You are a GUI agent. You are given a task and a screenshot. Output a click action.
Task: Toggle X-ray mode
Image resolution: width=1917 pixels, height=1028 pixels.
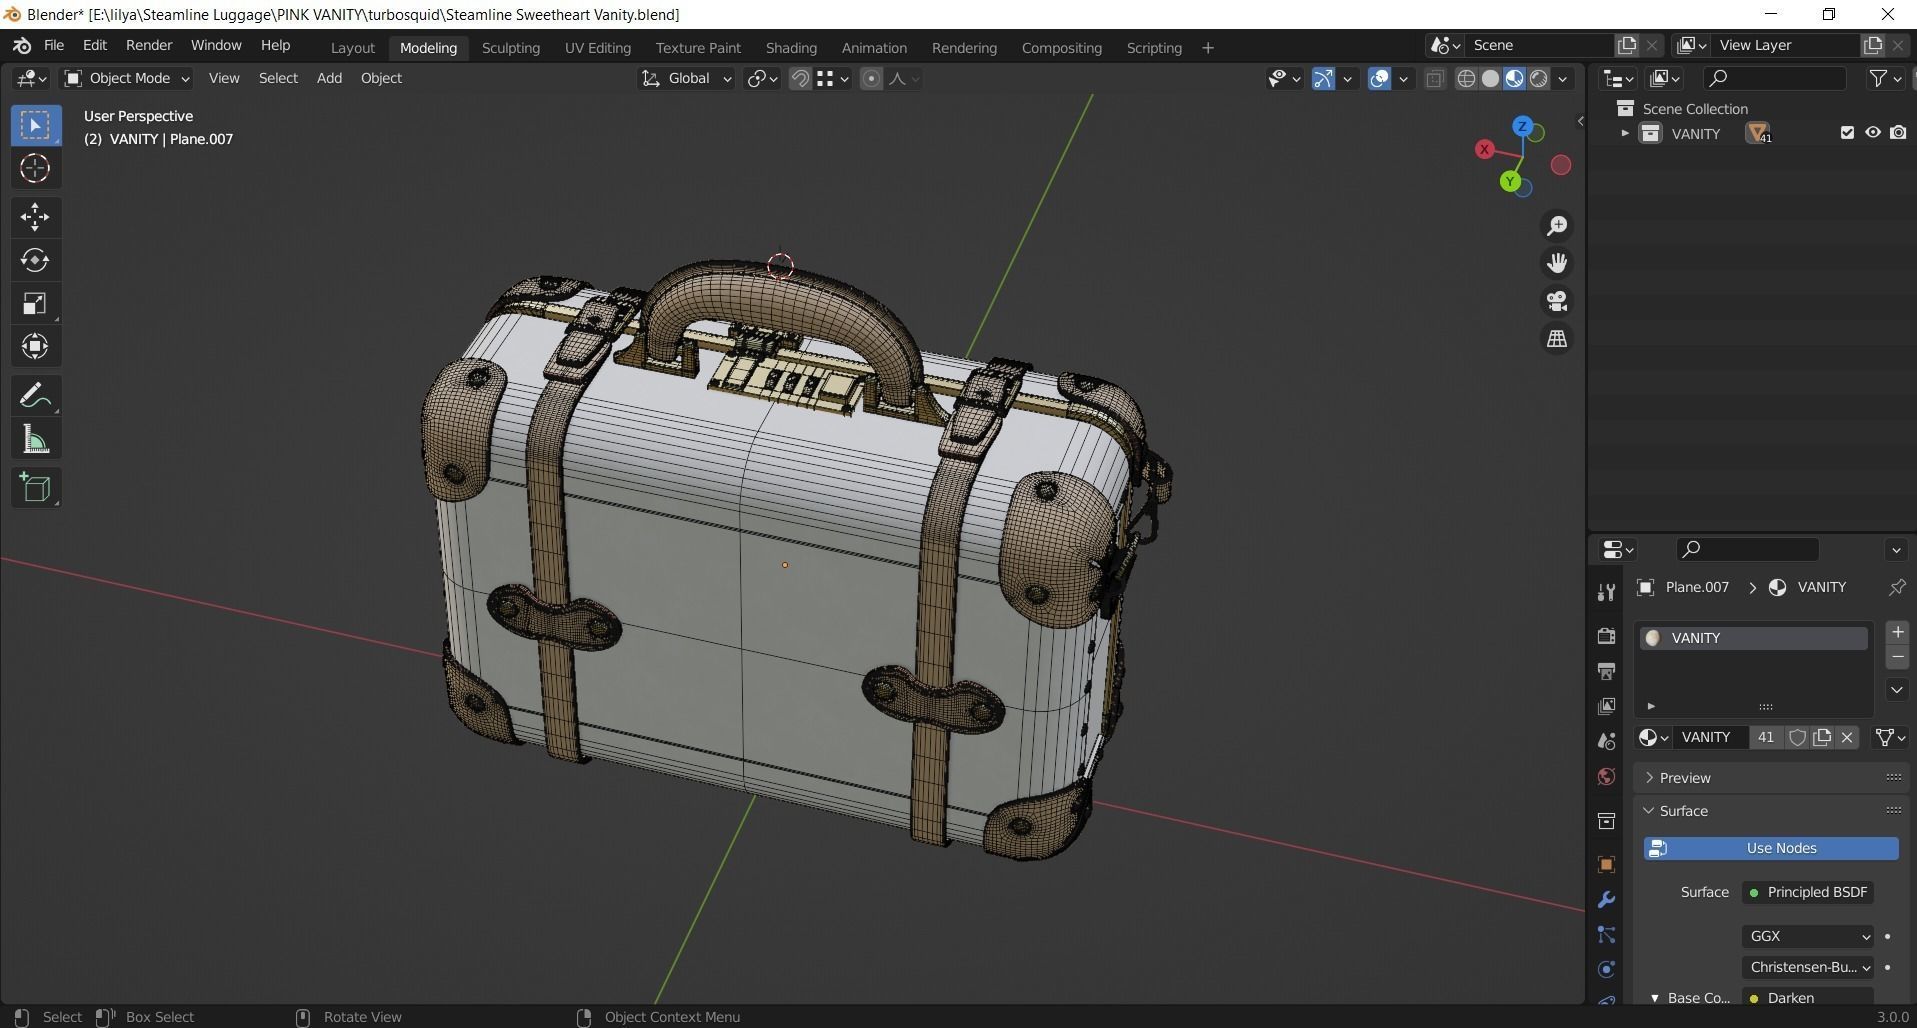pyautogui.click(x=1434, y=78)
